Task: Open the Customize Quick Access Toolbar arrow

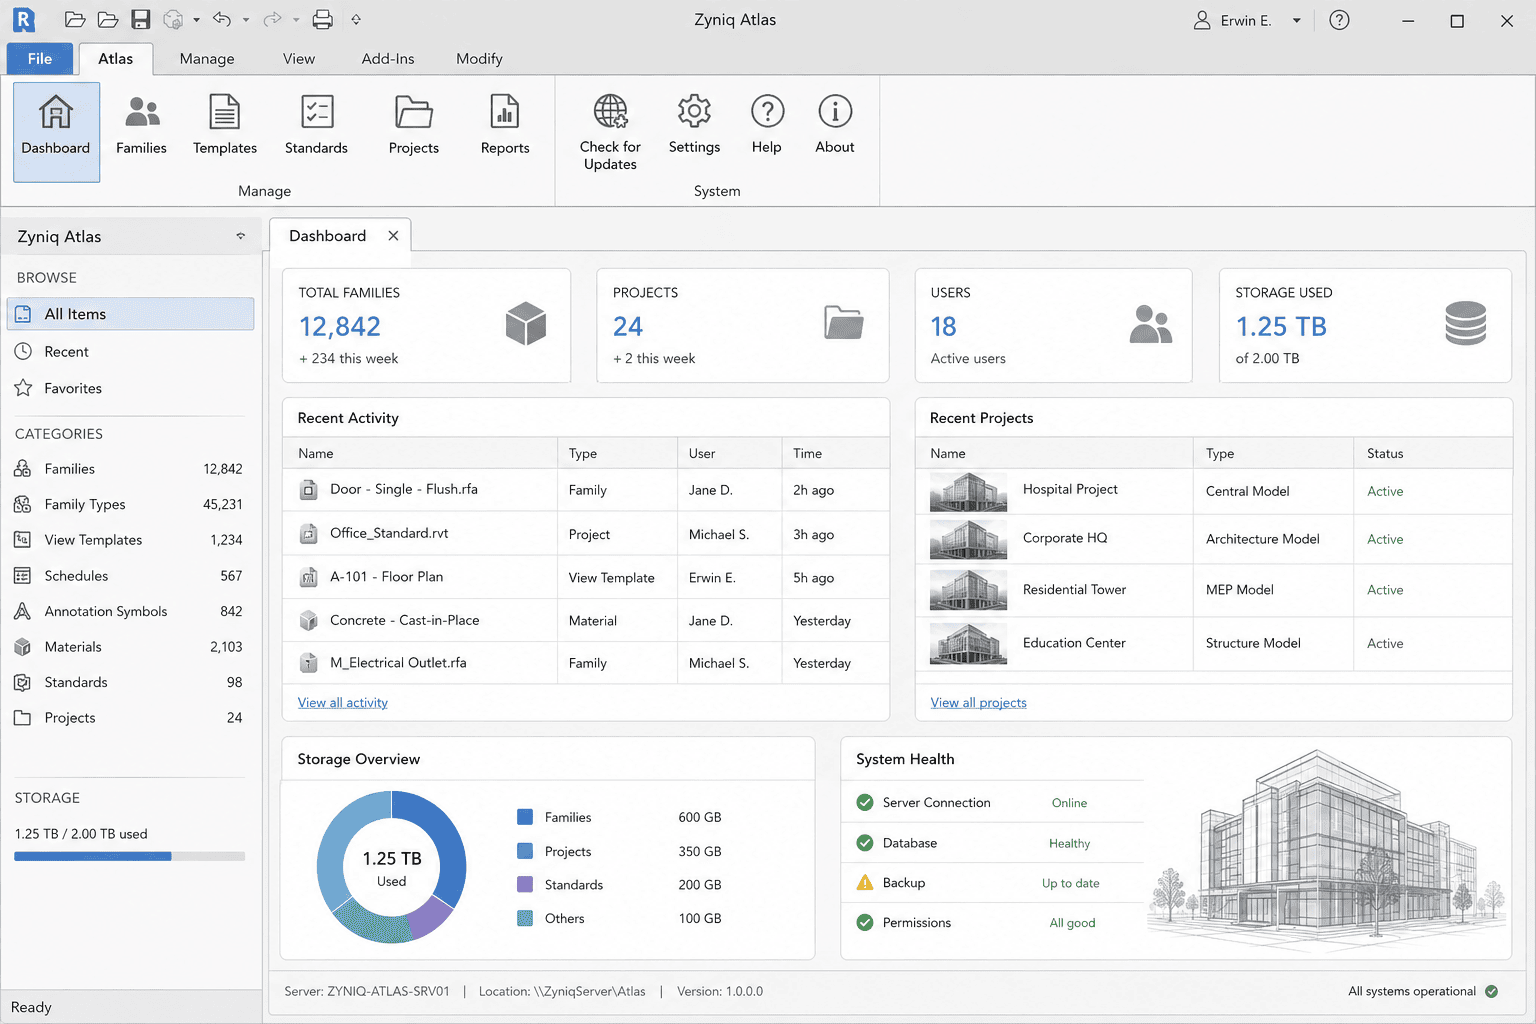Action: coord(356,20)
